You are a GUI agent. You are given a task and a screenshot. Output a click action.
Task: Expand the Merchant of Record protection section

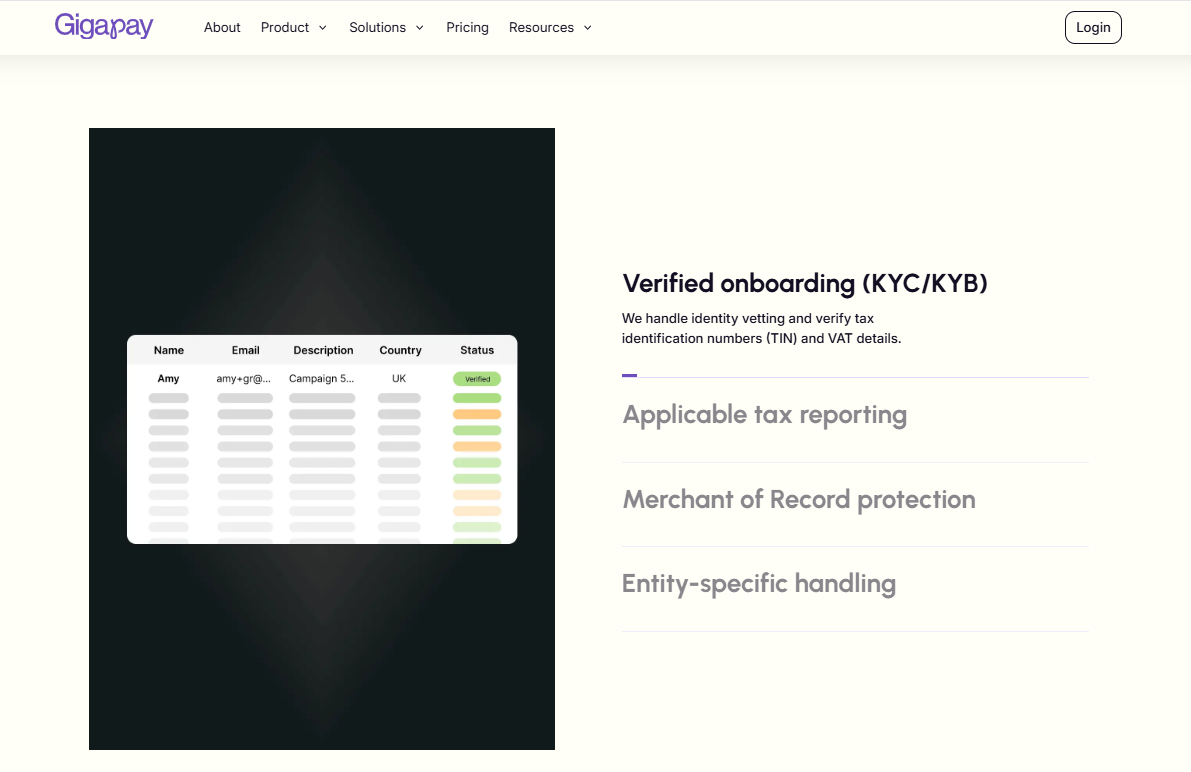(799, 499)
